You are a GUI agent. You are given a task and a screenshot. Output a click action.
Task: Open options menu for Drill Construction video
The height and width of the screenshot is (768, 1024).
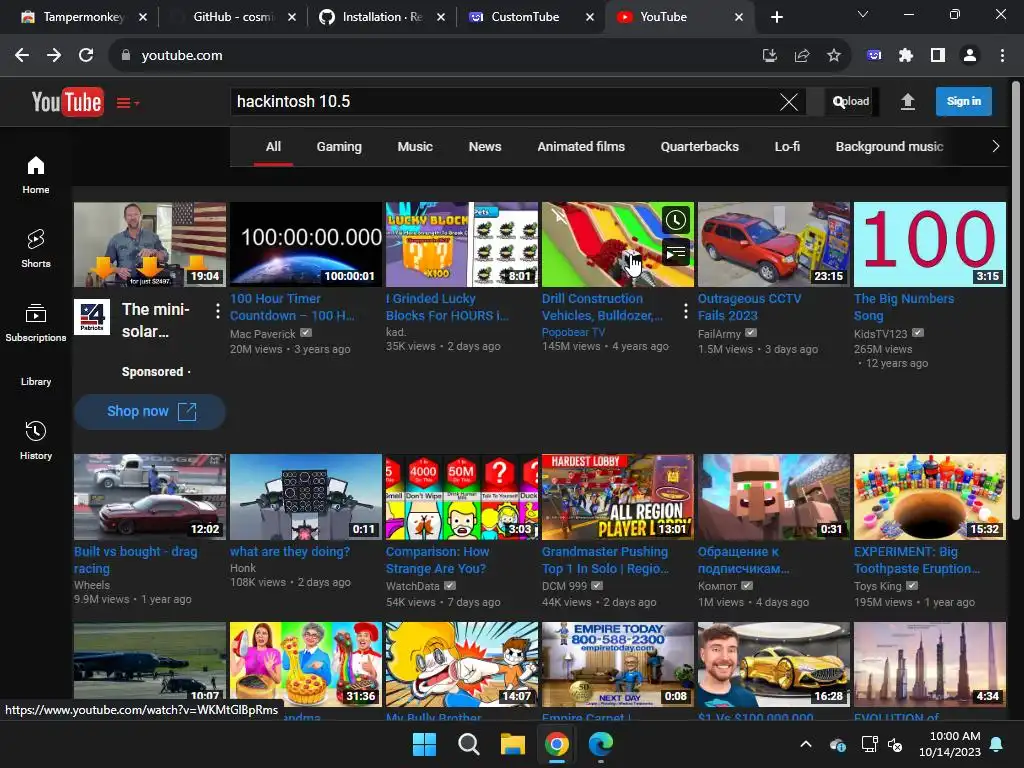(685, 312)
